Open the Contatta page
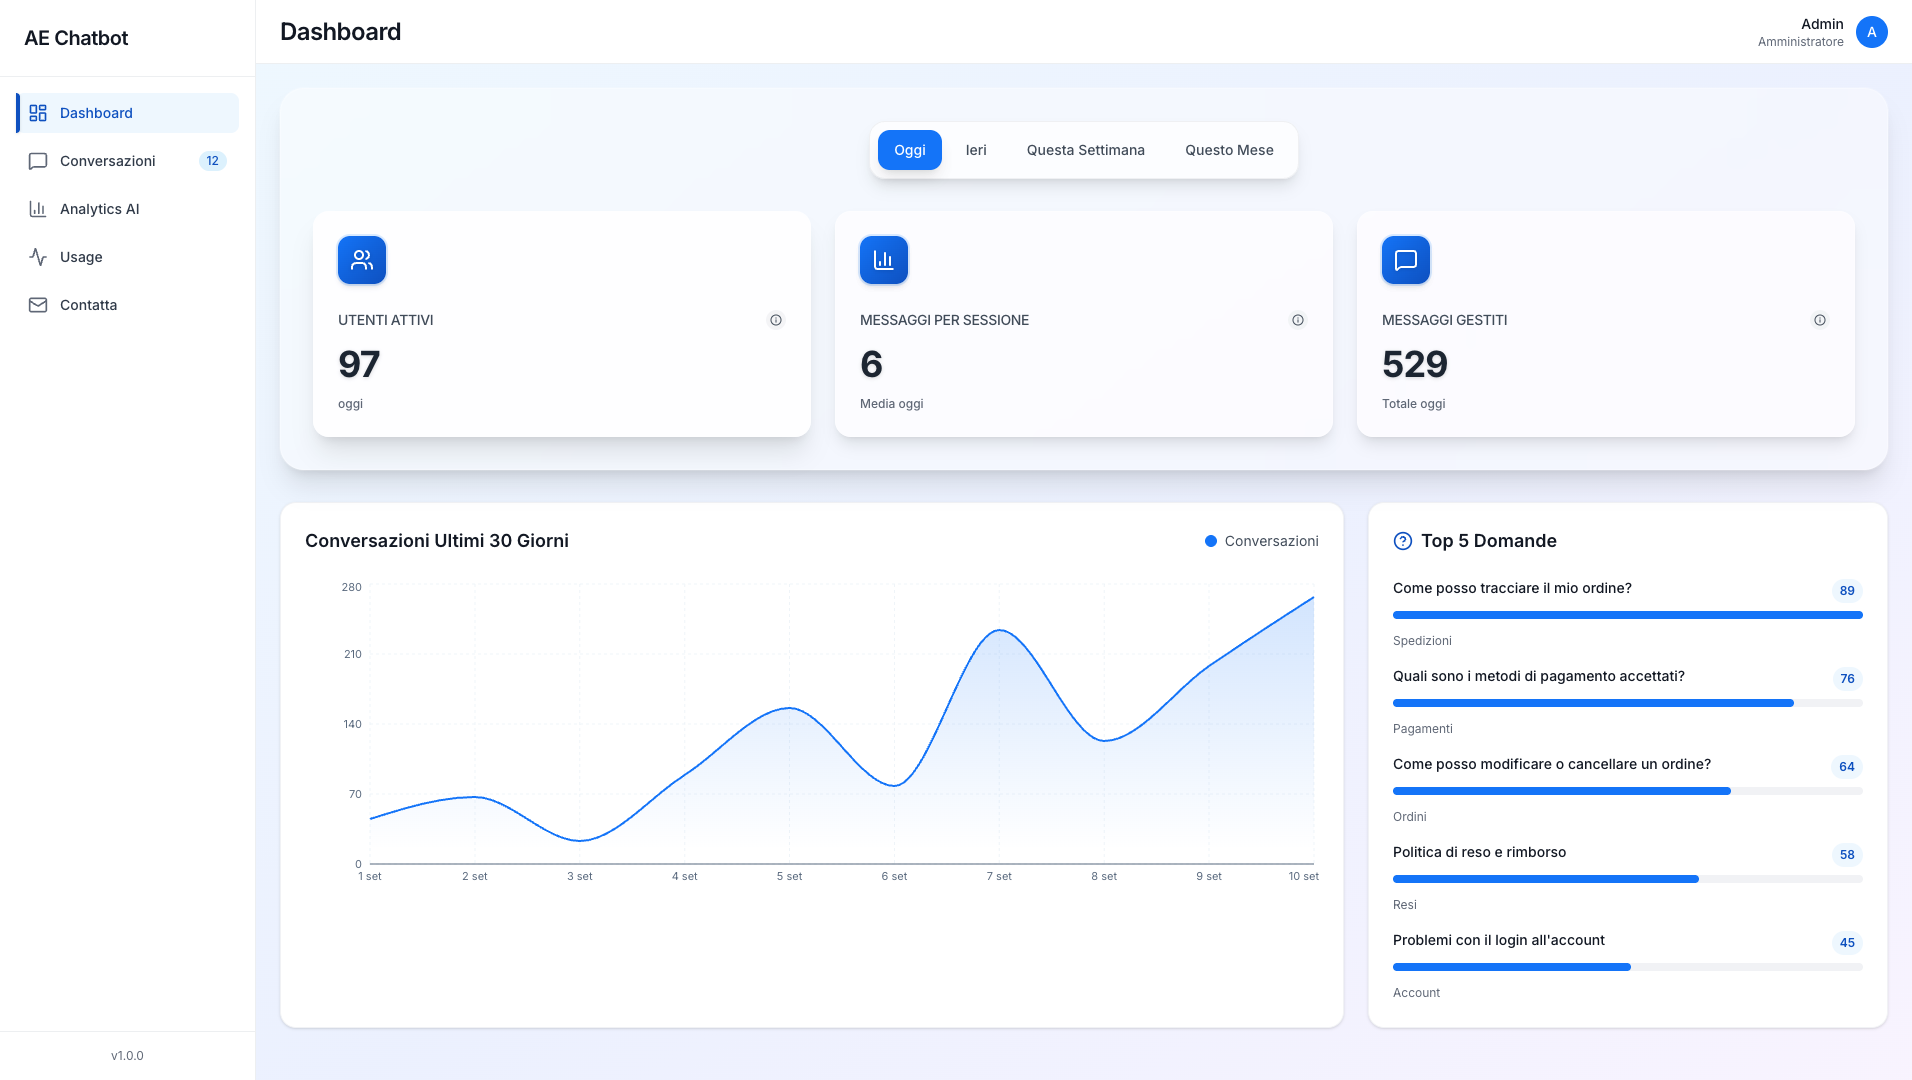This screenshot has width=1912, height=1080. pyautogui.click(x=88, y=305)
